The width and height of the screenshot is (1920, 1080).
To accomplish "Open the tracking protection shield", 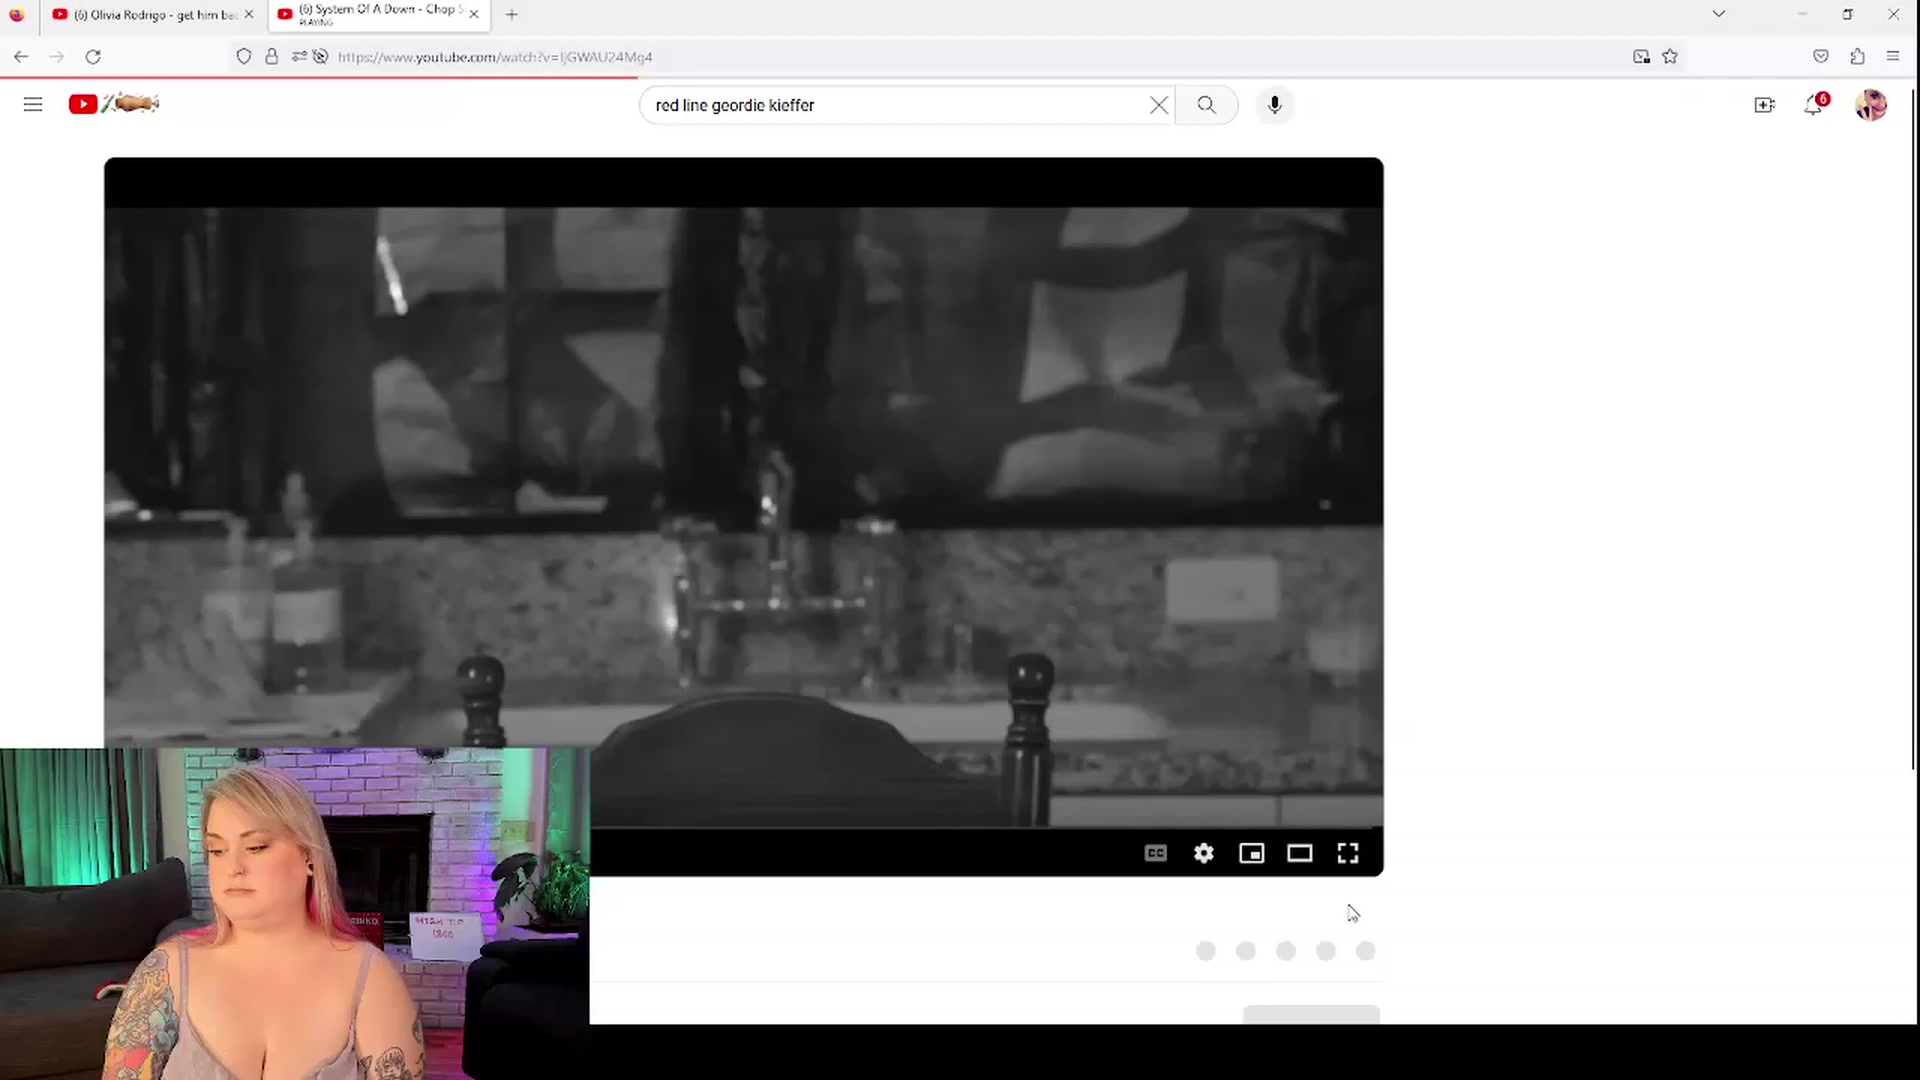I will coord(244,57).
